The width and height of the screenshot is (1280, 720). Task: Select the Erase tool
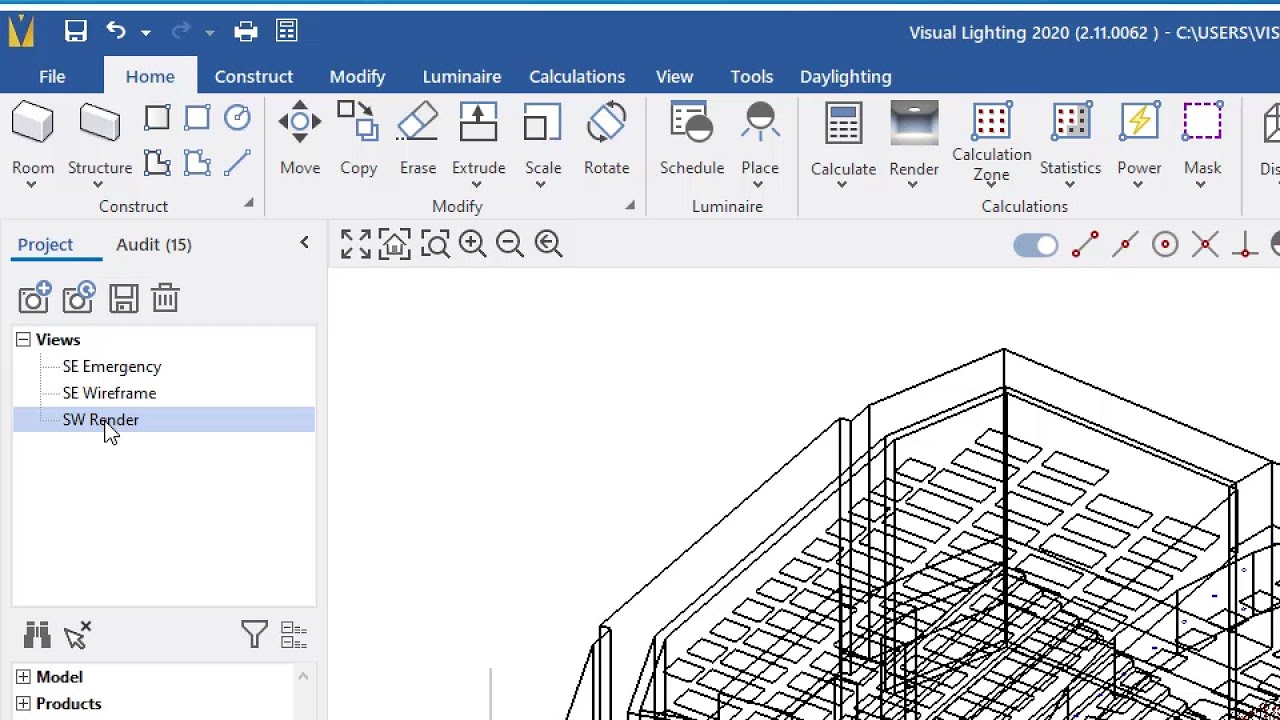tap(418, 139)
